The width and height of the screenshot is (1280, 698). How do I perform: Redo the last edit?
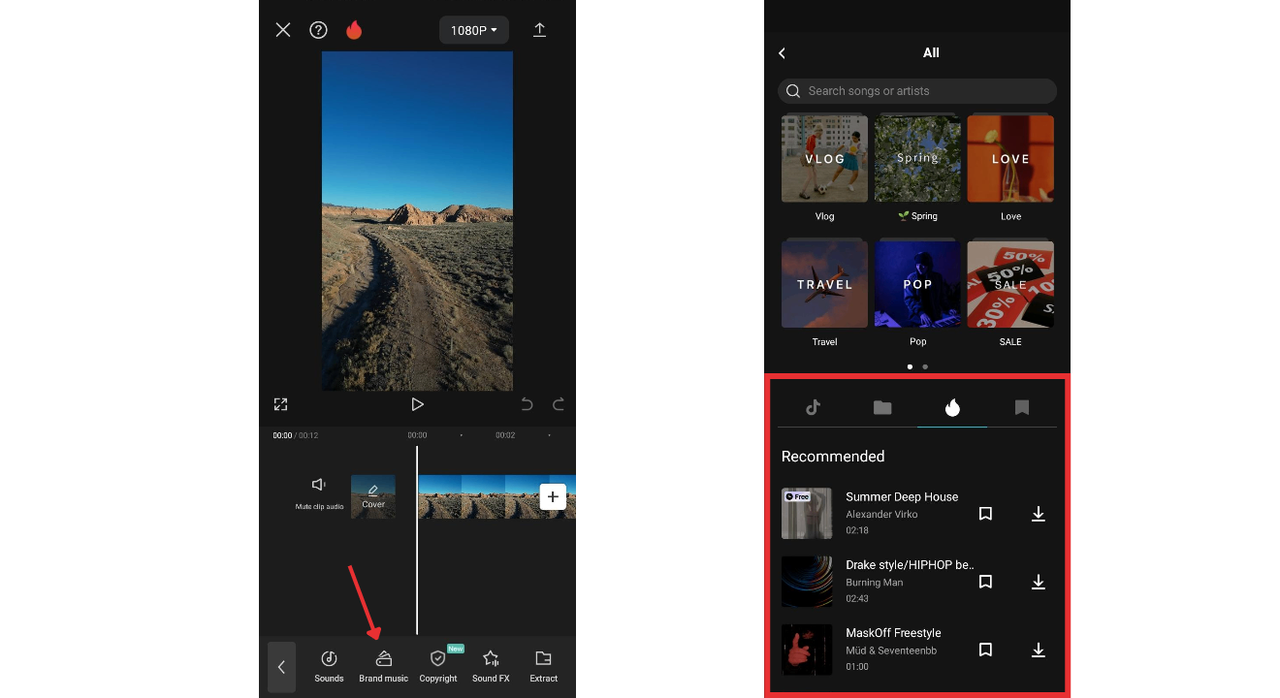(558, 404)
